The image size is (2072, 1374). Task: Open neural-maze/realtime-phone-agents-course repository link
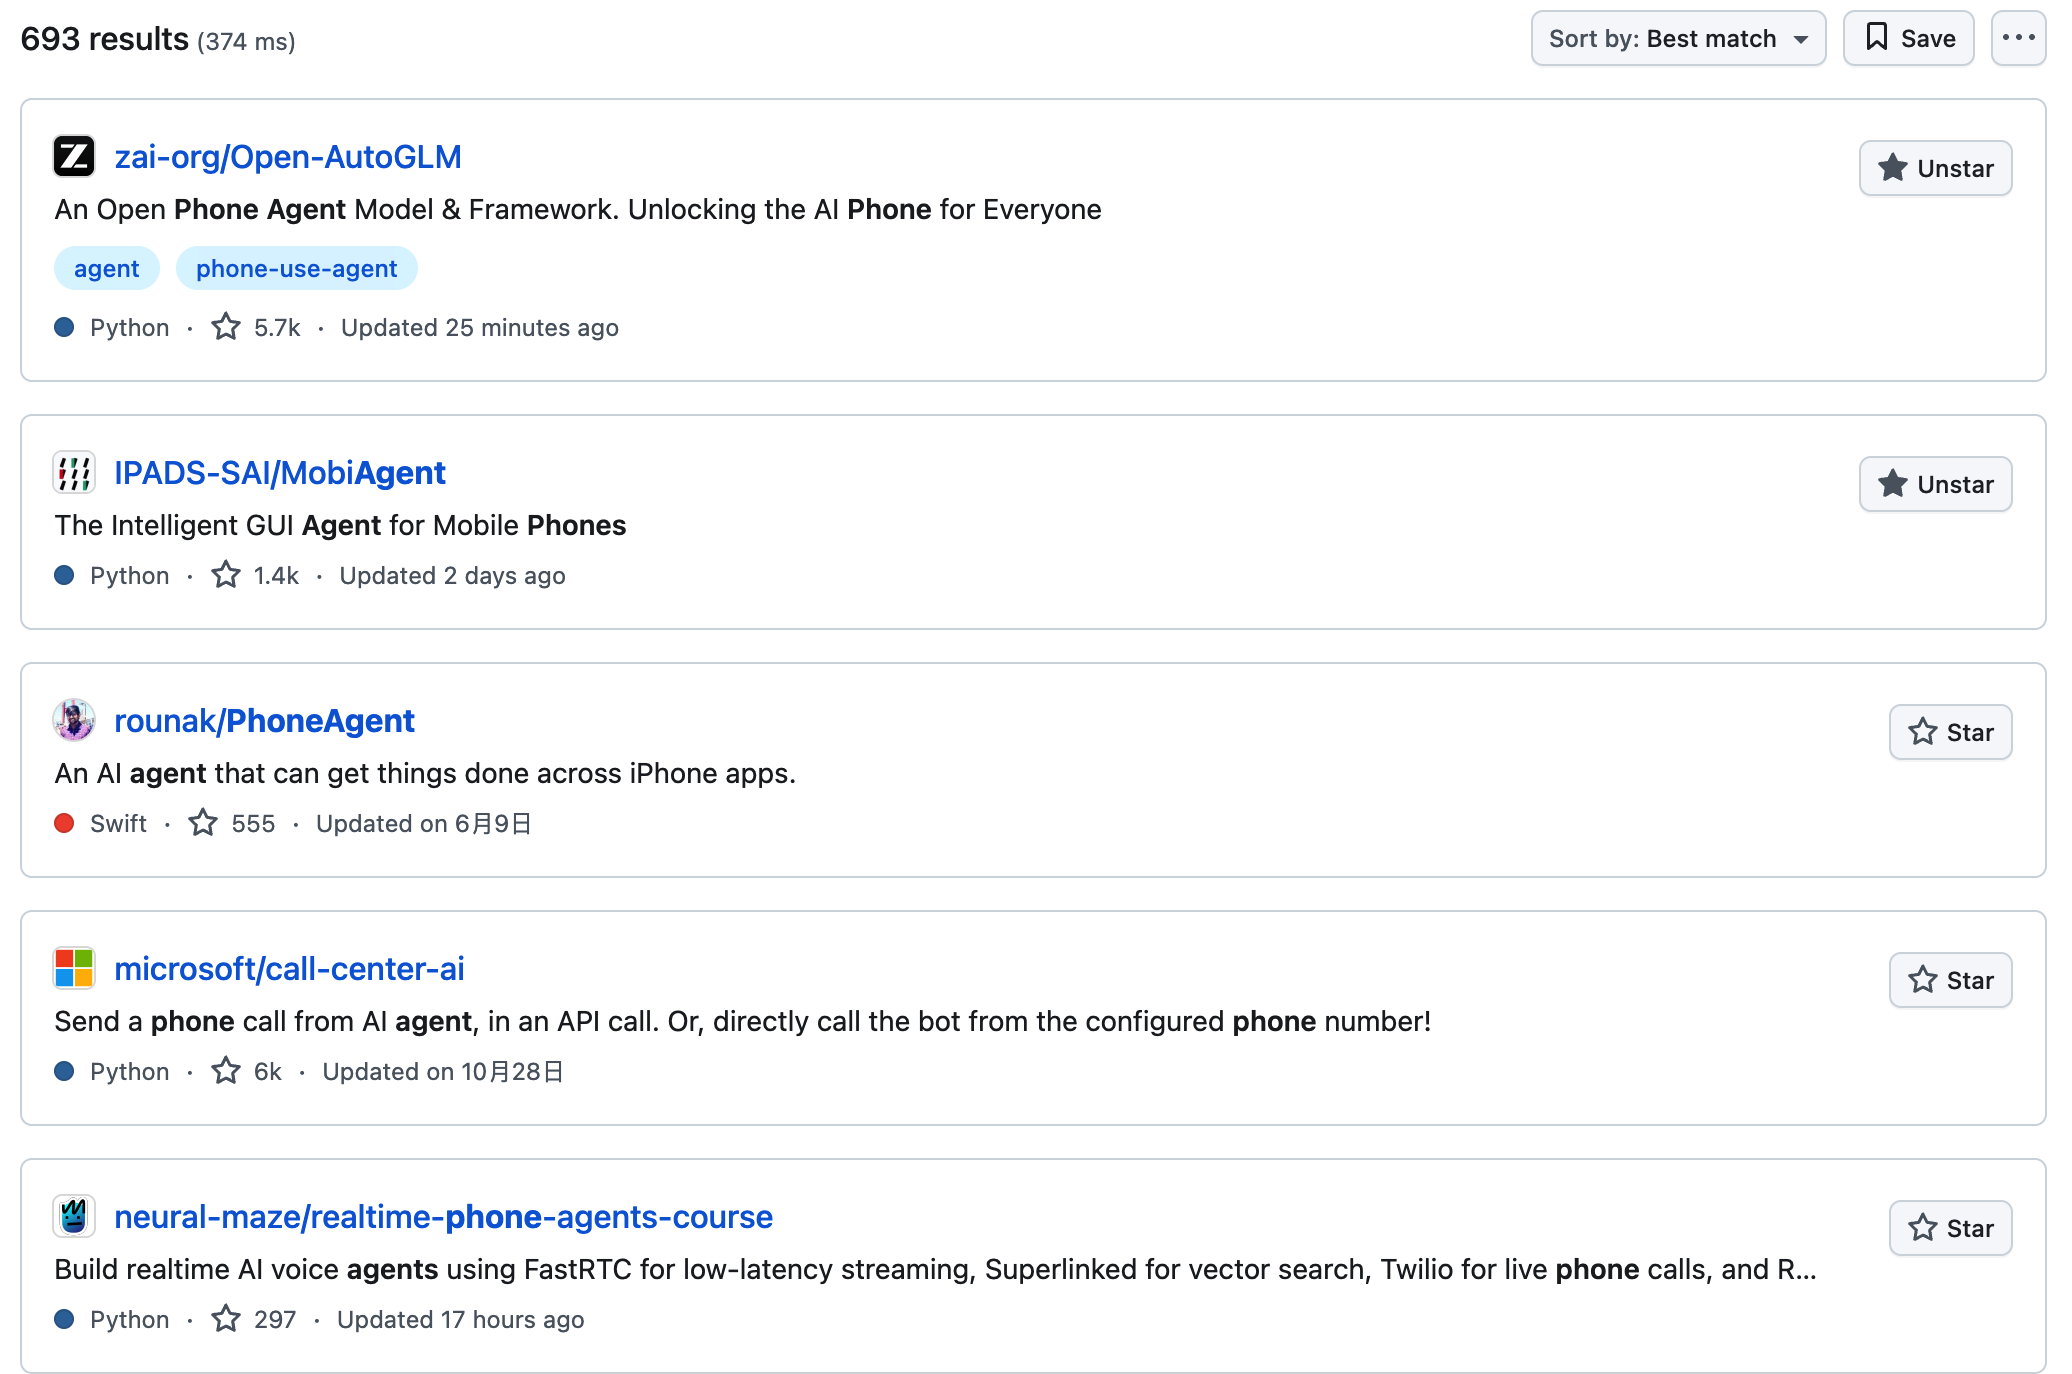click(443, 1217)
